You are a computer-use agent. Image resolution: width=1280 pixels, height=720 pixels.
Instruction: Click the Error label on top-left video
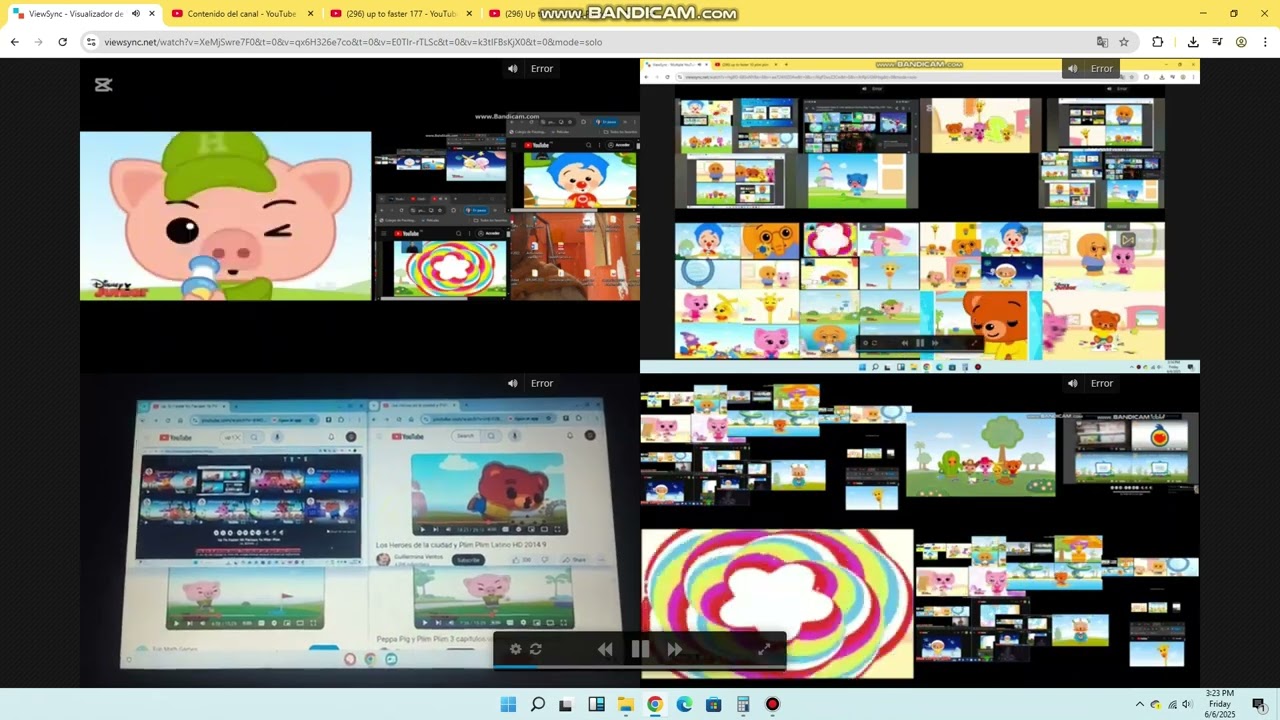pos(542,69)
